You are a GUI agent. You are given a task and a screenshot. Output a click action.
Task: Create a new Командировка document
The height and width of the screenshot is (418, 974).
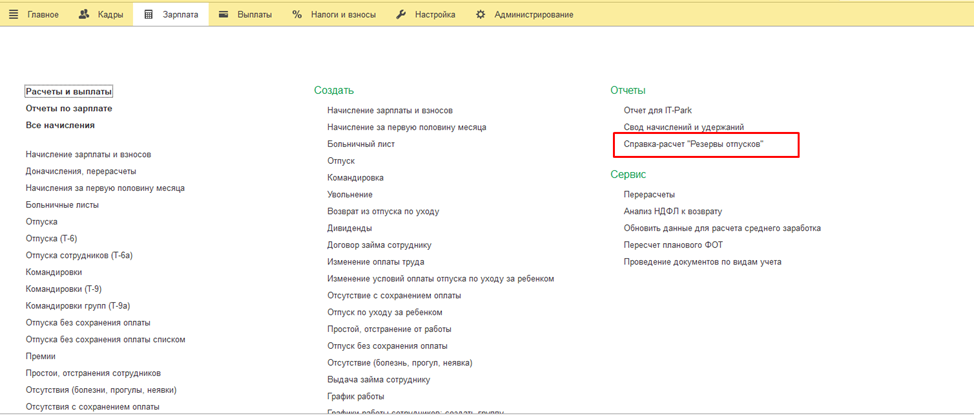click(x=355, y=178)
